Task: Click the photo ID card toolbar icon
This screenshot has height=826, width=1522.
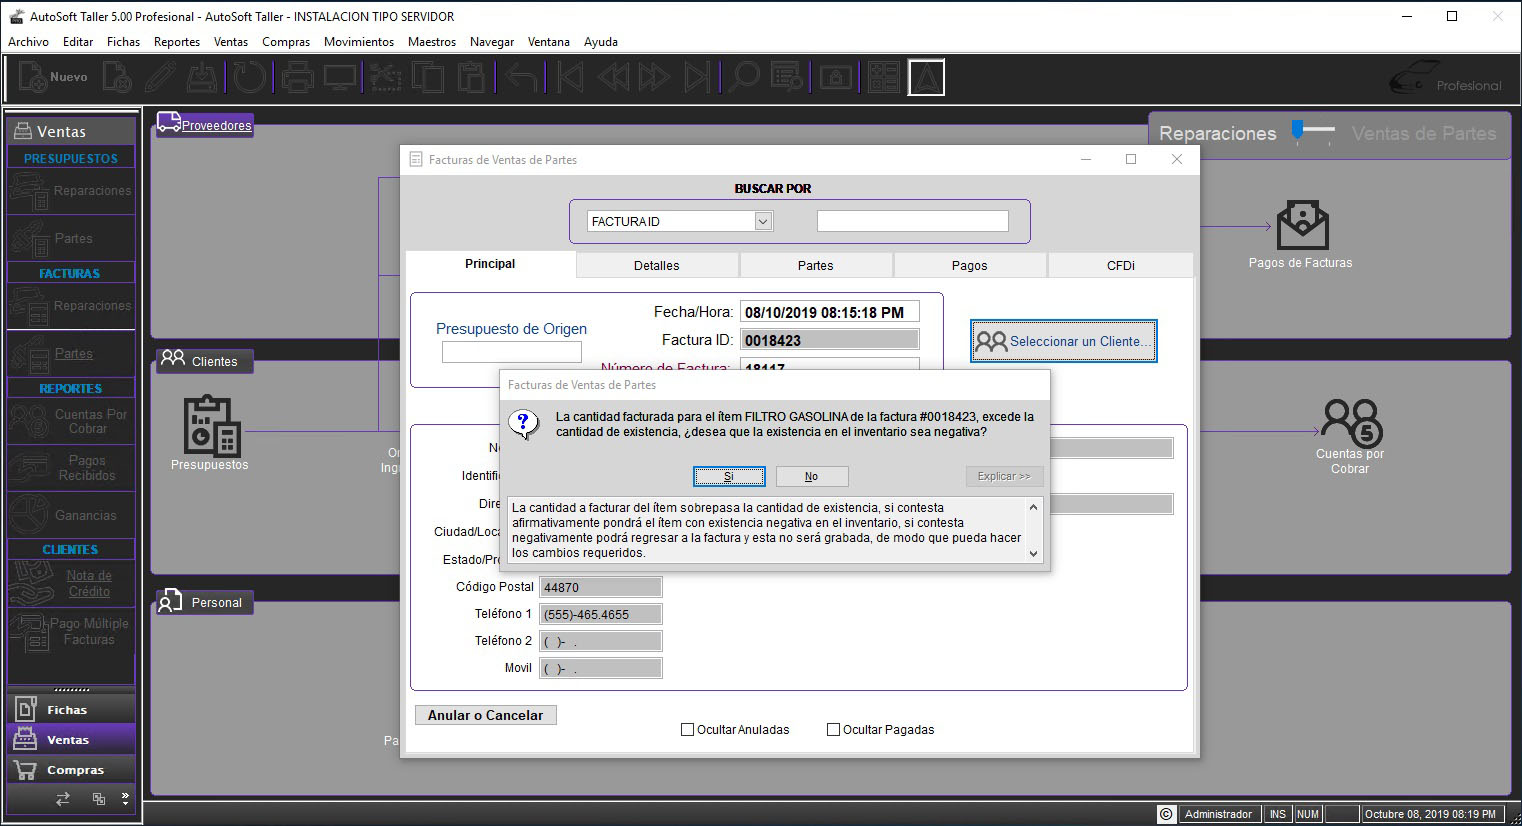Action: [836, 77]
